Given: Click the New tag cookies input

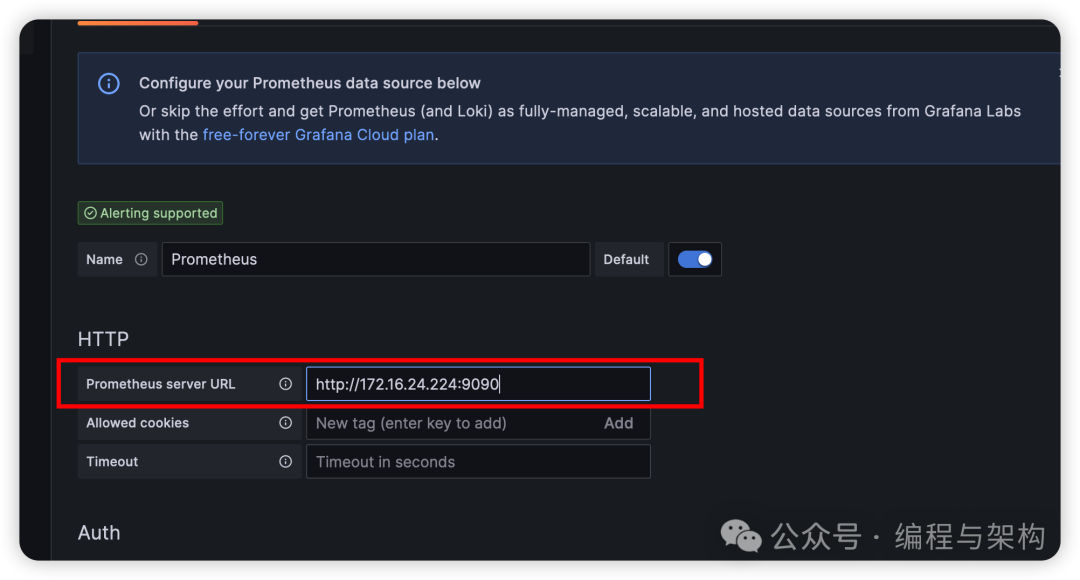Looking at the screenshot, I should (x=450, y=423).
